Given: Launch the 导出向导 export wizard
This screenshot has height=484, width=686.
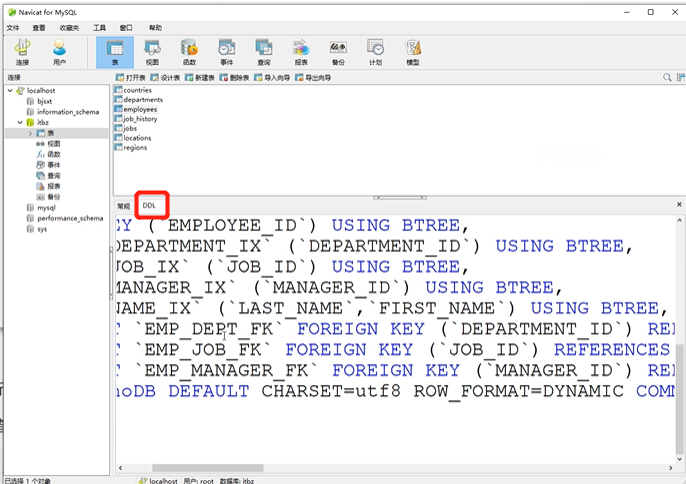Looking at the screenshot, I should pyautogui.click(x=313, y=77).
